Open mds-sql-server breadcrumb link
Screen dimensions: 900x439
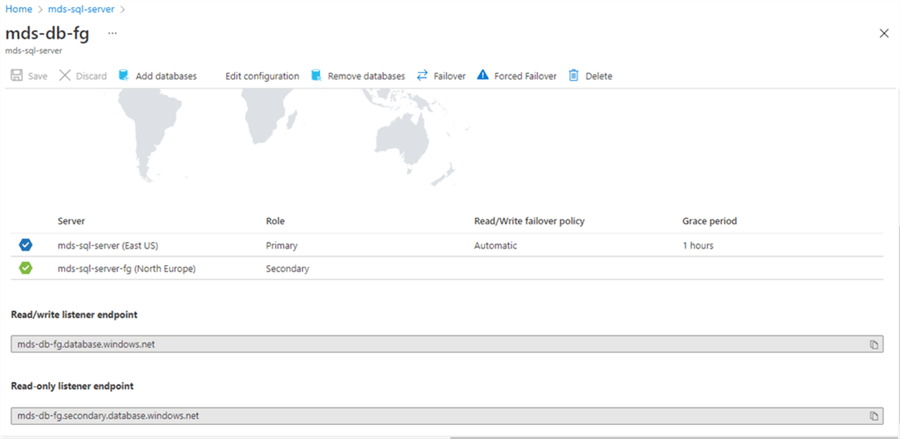click(81, 9)
